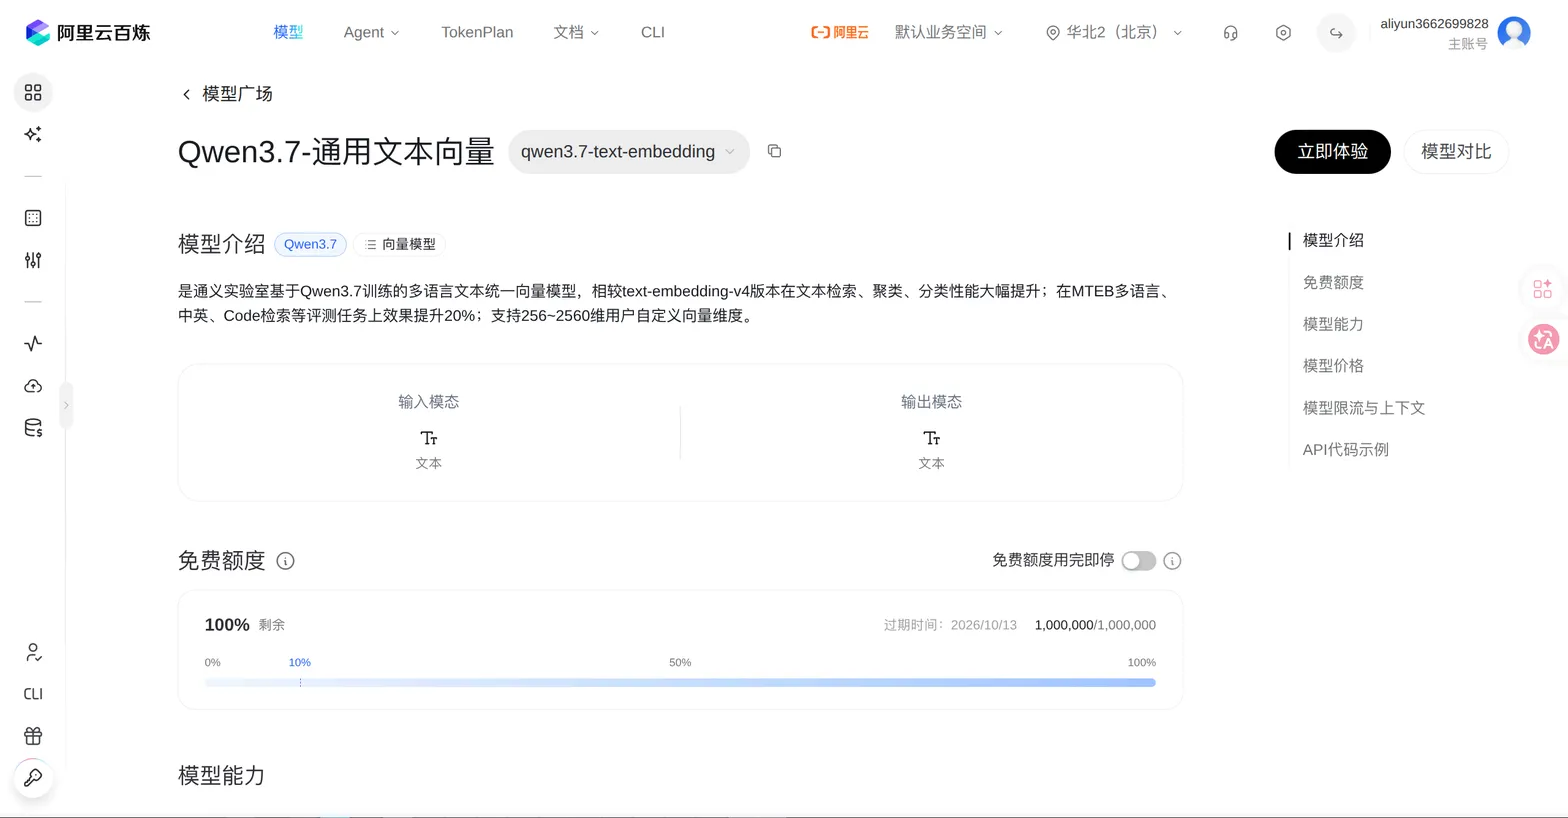
Task: Click the 输出模态 文本 item
Action: [931, 450]
